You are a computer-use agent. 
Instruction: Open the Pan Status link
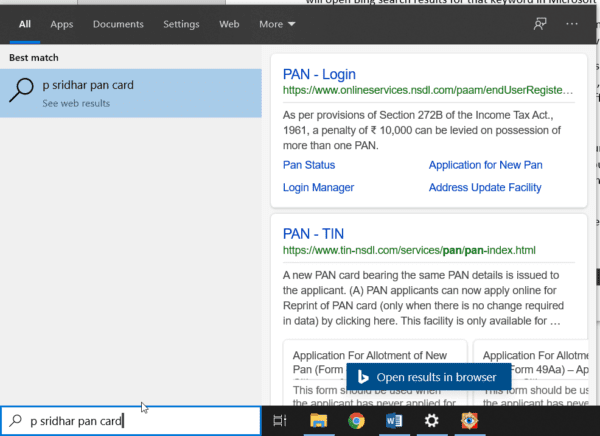point(309,165)
